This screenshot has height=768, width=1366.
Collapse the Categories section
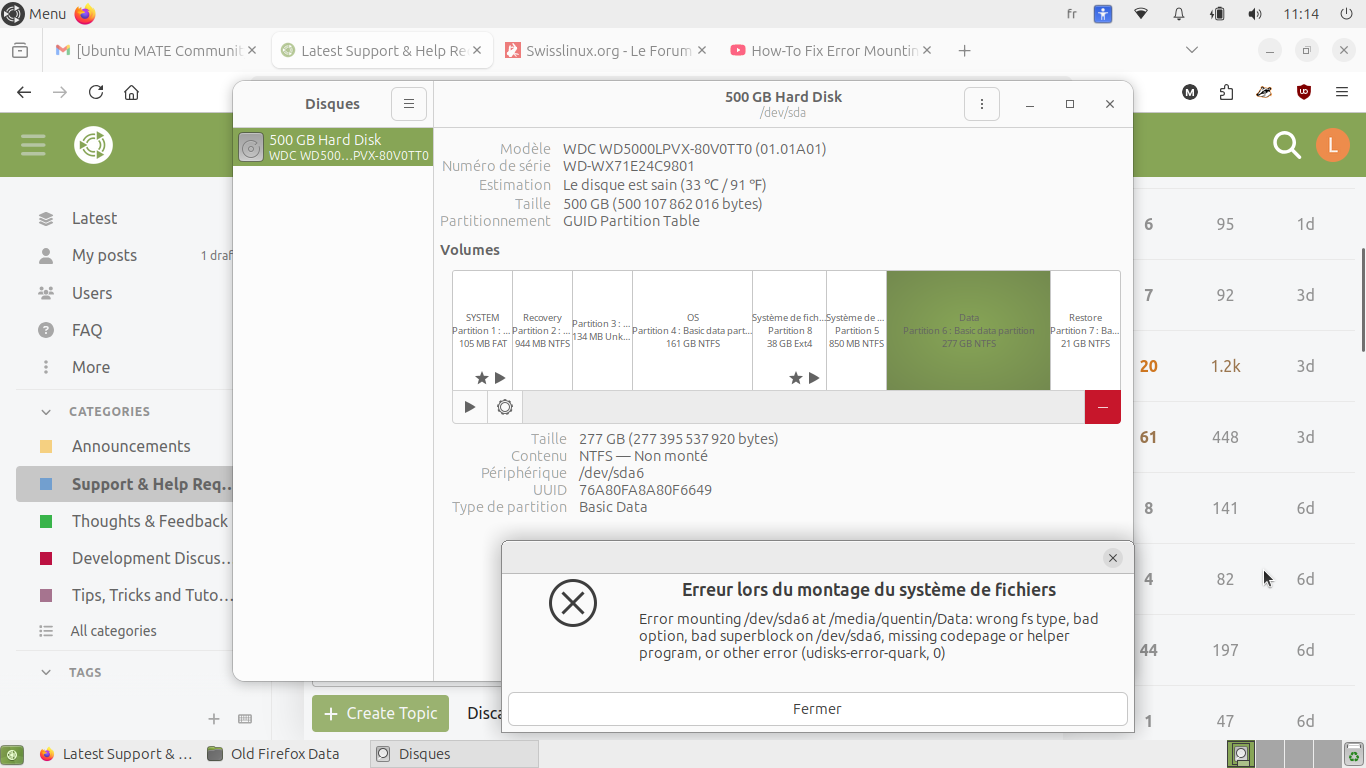46,411
